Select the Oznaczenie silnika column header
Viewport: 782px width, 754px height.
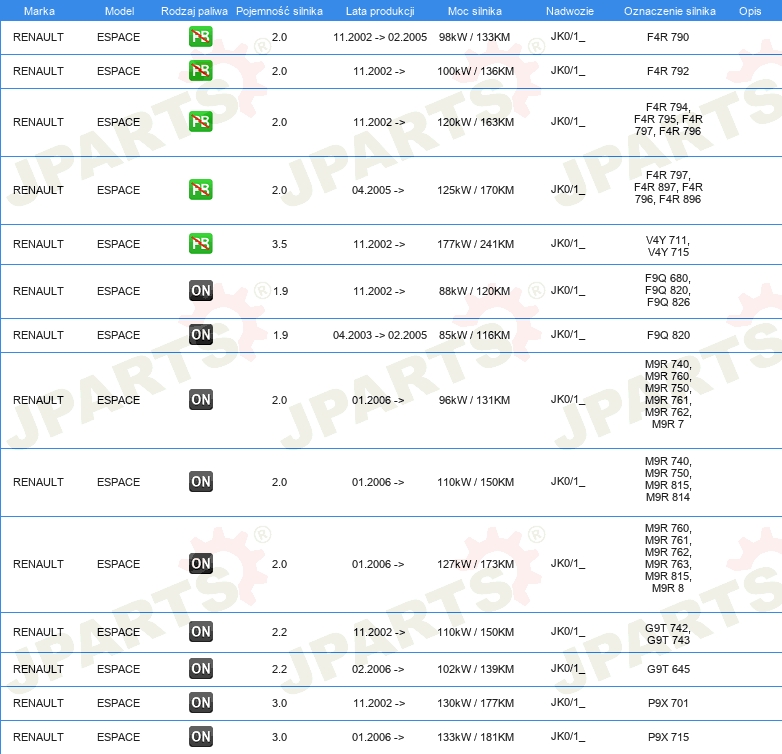pyautogui.click(x=670, y=11)
